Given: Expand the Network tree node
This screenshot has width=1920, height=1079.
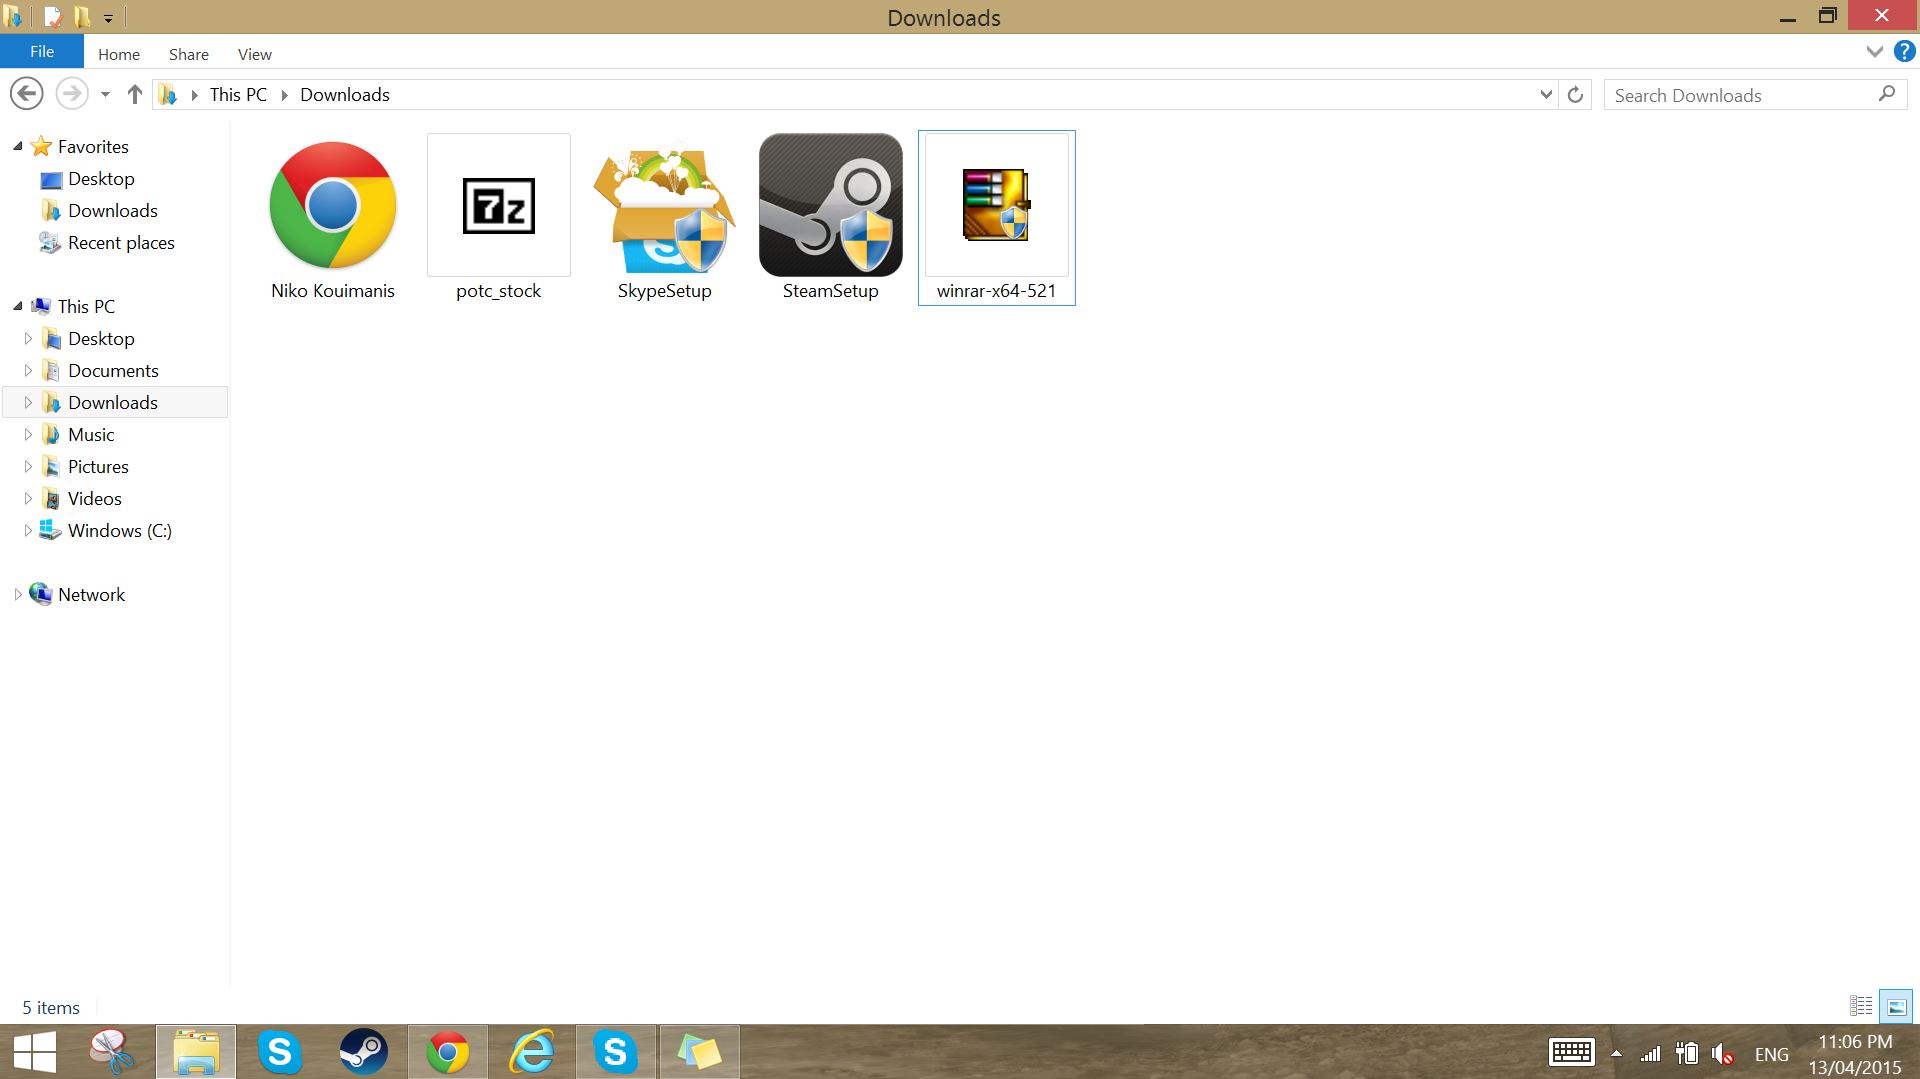Looking at the screenshot, I should click(17, 594).
